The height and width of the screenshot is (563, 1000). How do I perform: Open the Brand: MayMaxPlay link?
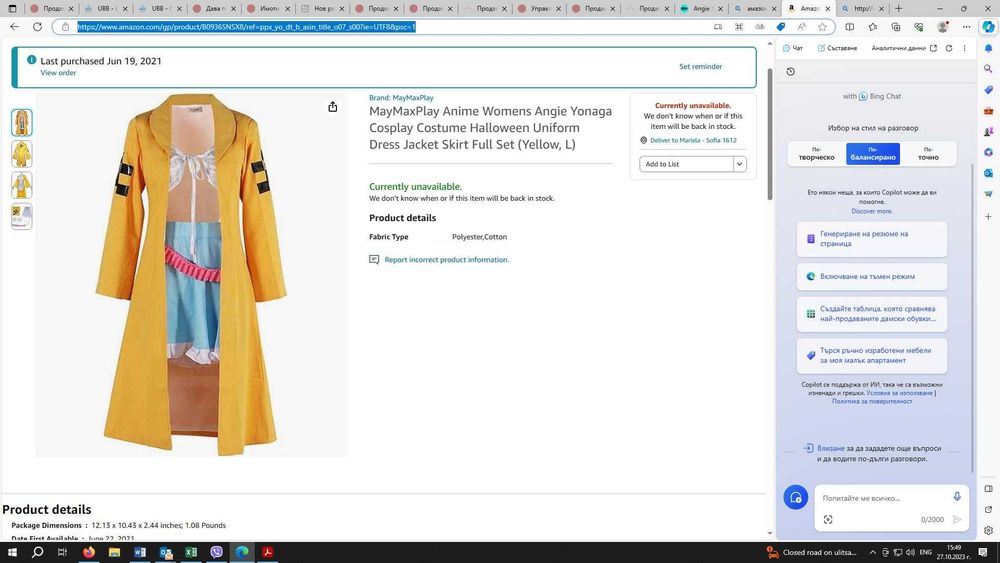pos(401,98)
